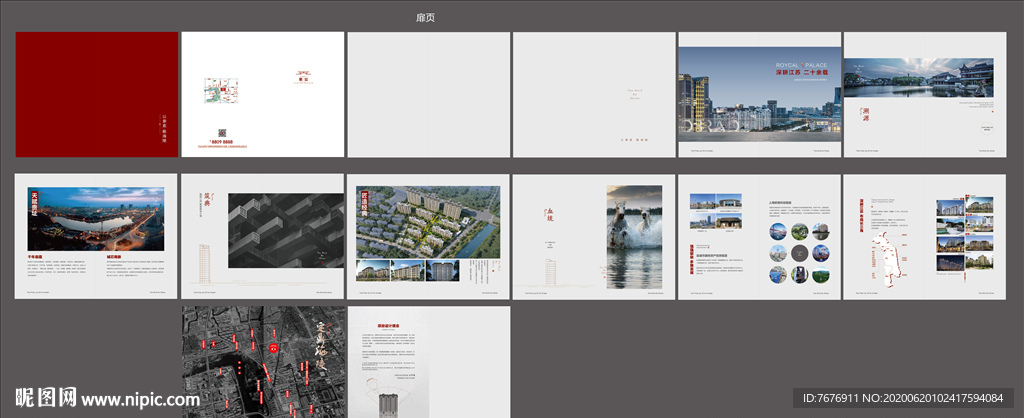Click the 扉页 title at the top
This screenshot has height=418, width=1024.
[x=425, y=18]
